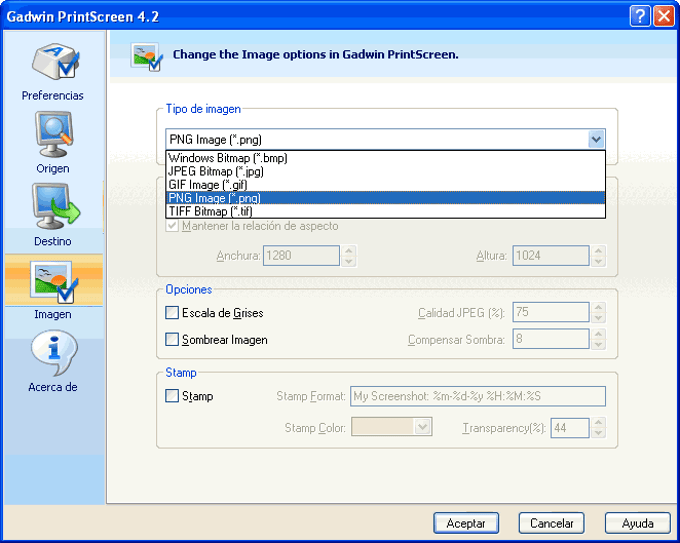Open the Preferencias section icon

55,62
